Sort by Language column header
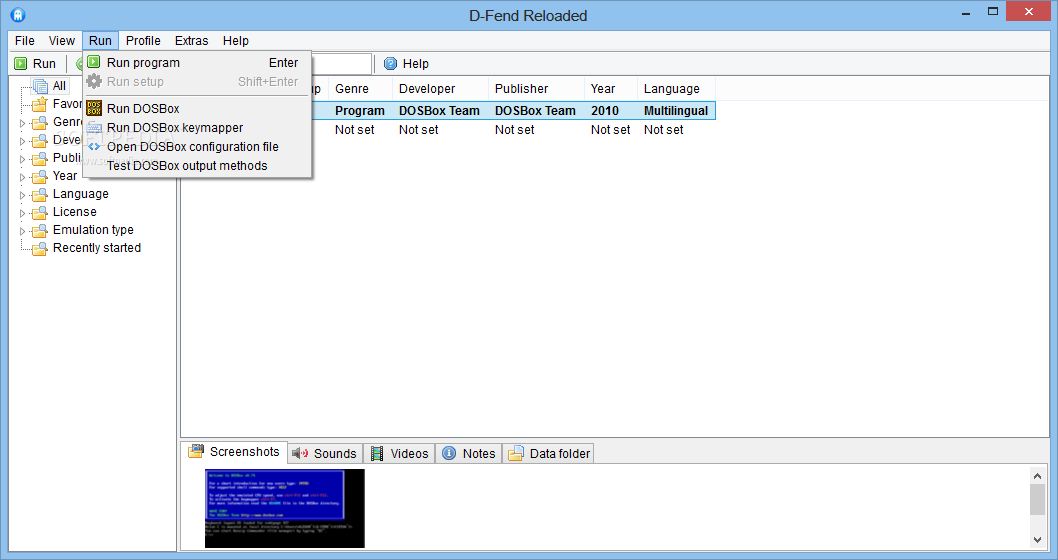1058x560 pixels. pos(676,88)
